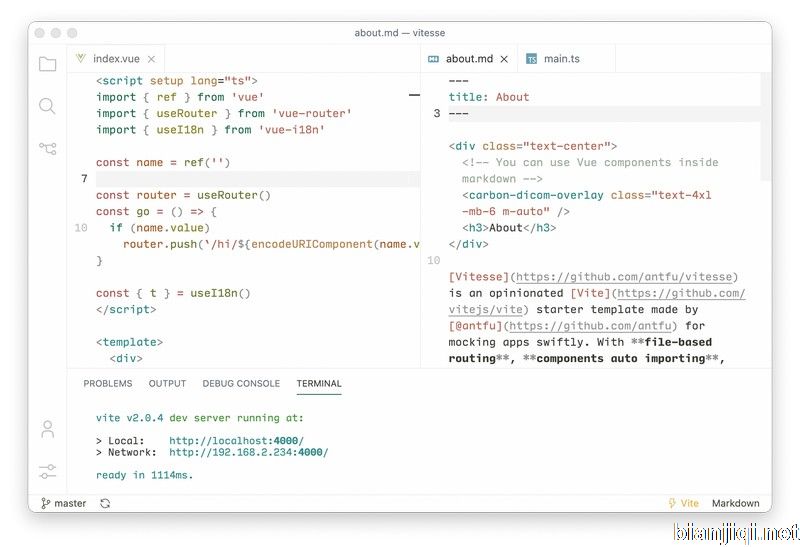This screenshot has height=547, width=800.
Task: Click the '</script>' closing tag line
Action: click(126, 309)
